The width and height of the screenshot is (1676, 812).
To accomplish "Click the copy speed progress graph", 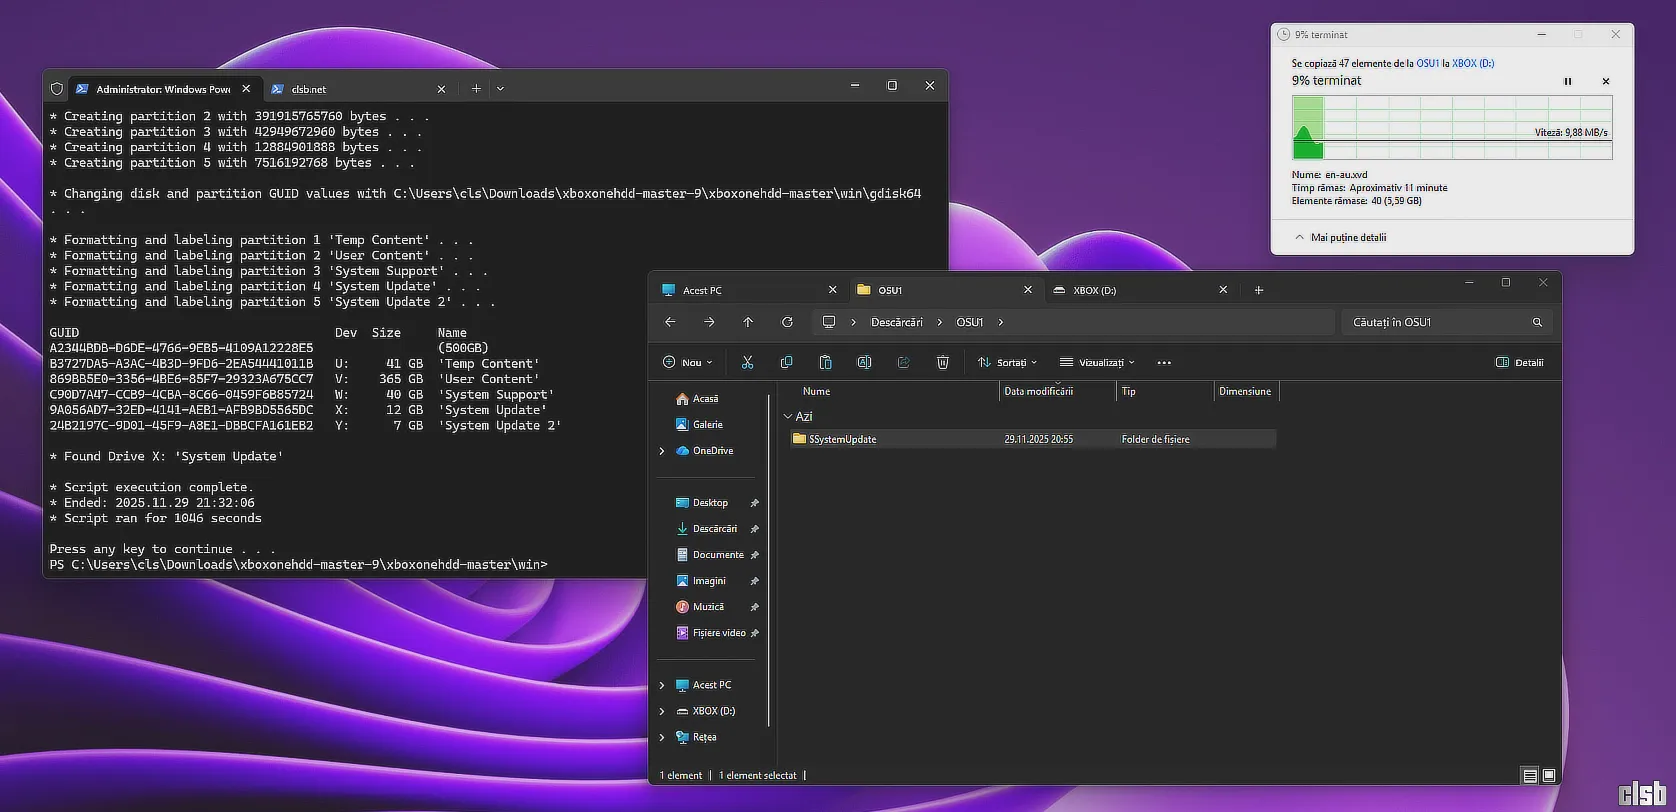I will point(1451,127).
